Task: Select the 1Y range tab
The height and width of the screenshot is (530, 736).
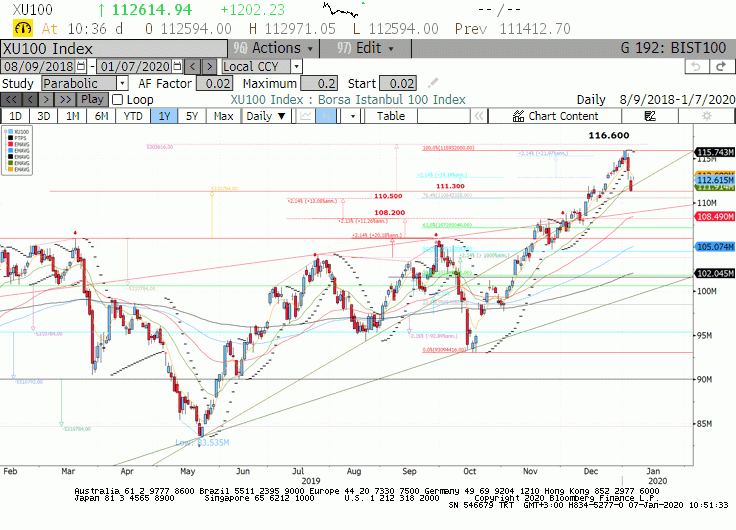Action: [164, 116]
